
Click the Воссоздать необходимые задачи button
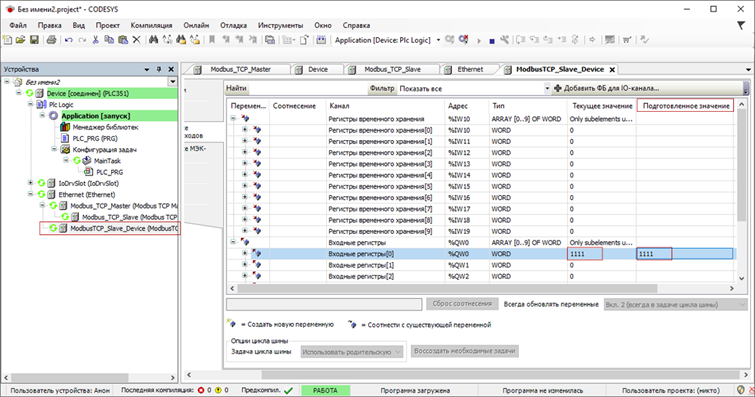pyautogui.click(x=465, y=351)
